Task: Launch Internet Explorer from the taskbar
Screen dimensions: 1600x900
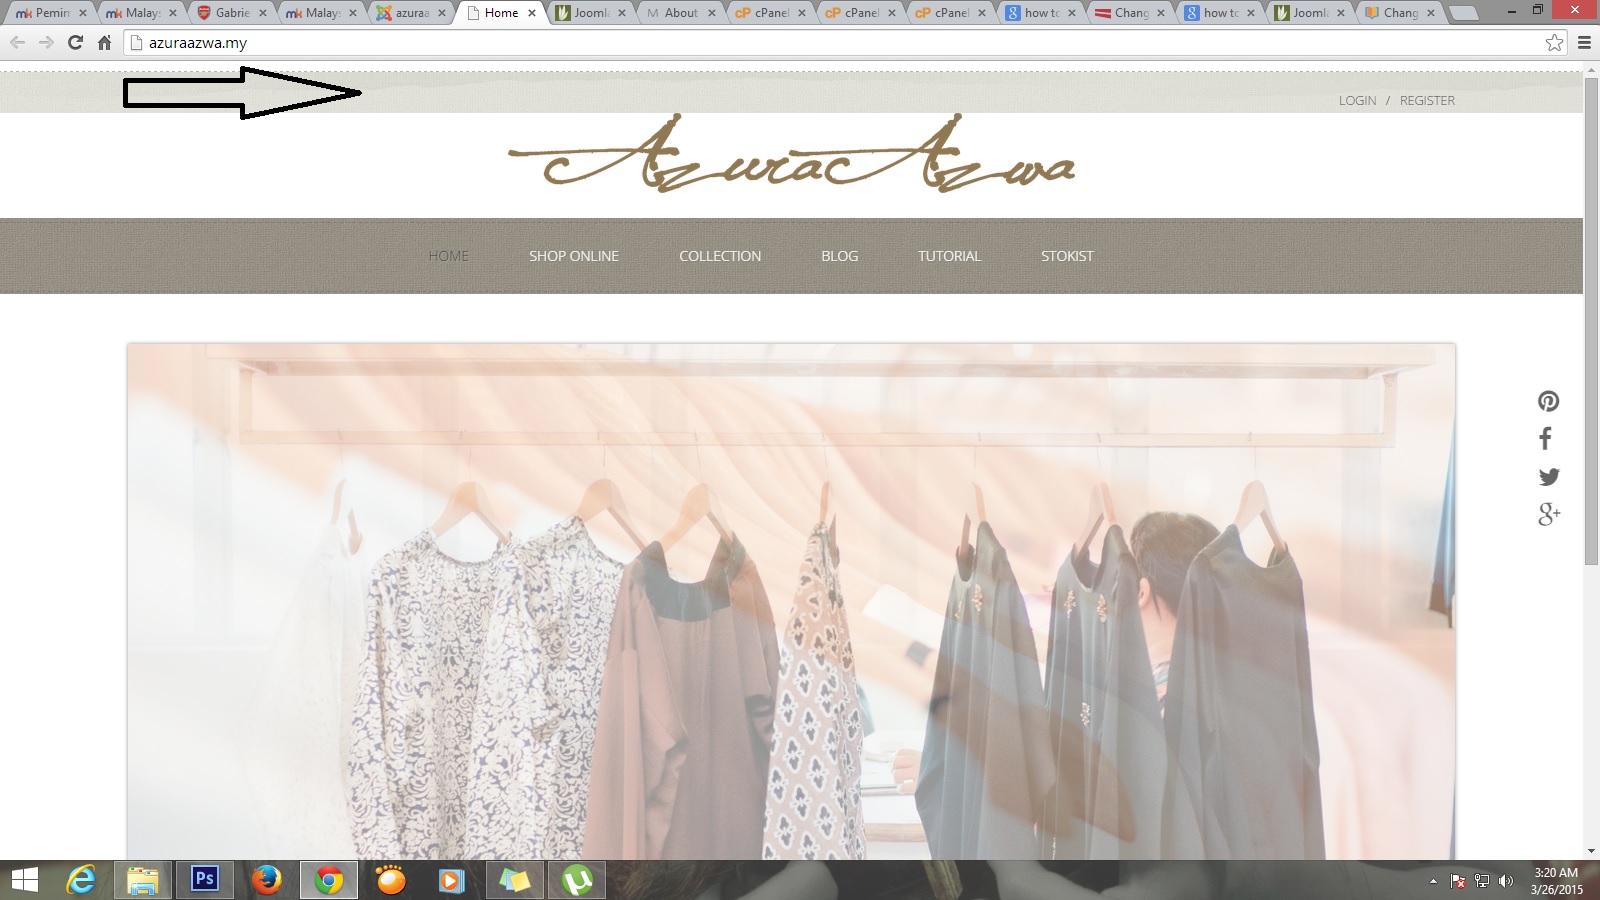Action: [81, 880]
